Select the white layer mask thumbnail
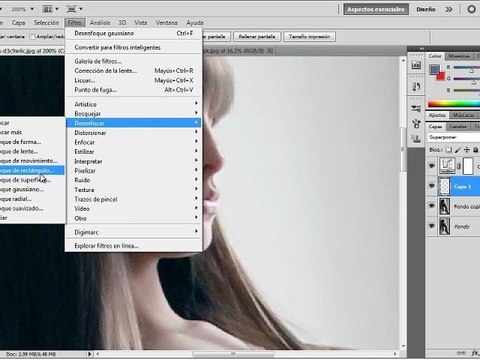This screenshot has height=360, width=480. pos(468,166)
